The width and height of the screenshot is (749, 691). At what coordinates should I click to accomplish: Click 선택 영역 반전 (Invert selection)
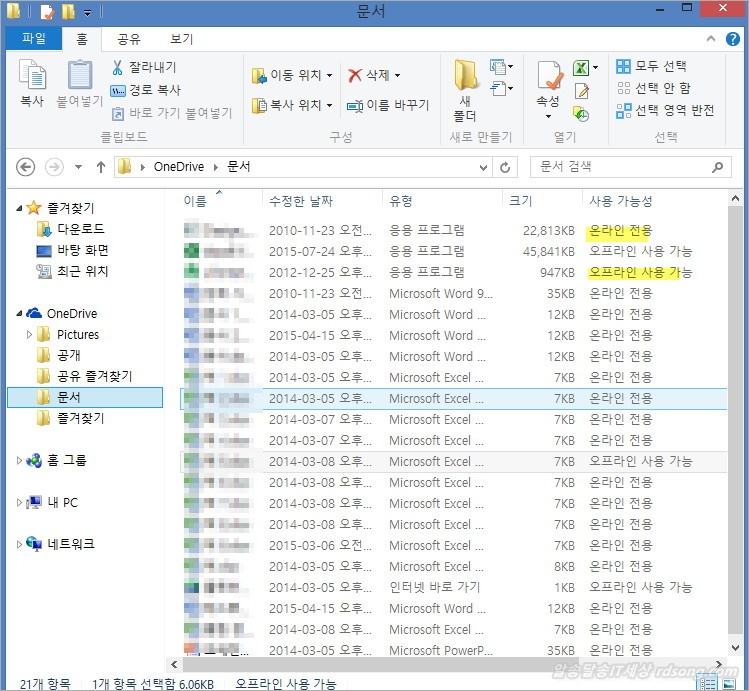click(x=665, y=110)
